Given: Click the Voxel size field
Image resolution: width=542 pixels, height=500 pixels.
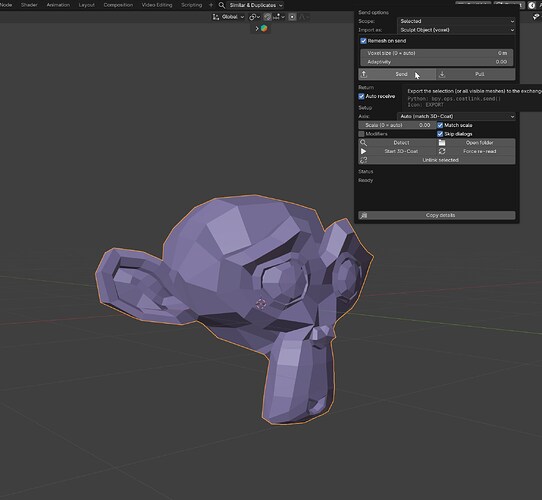Looking at the screenshot, I should (437, 53).
